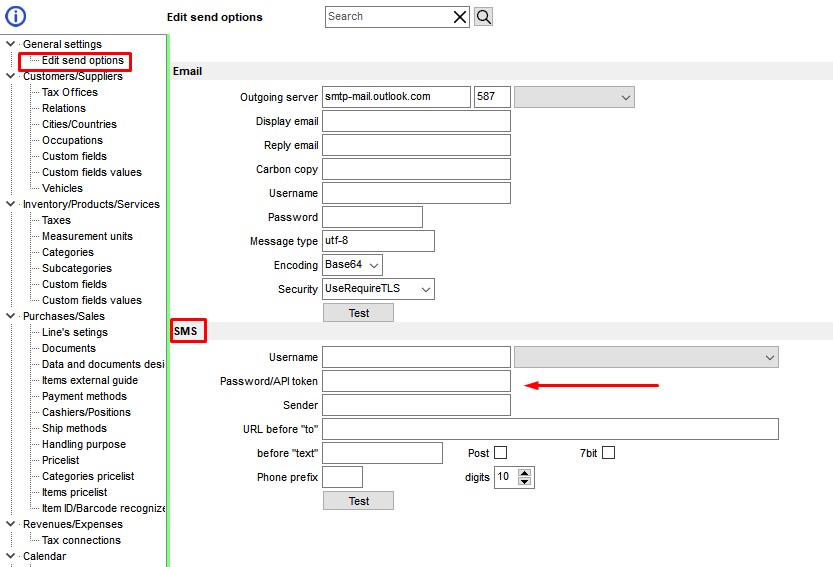
Task: Open Tax Offices in sidebar
Action: pos(69,92)
